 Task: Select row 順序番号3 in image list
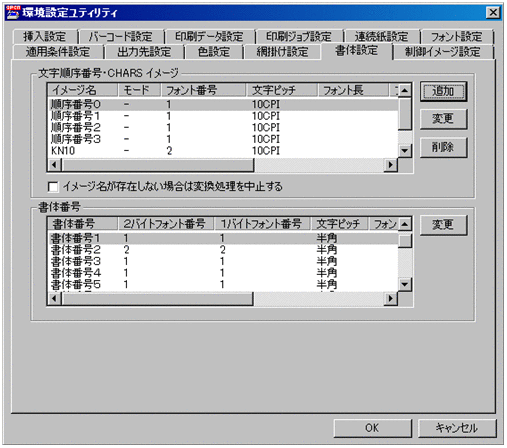[223, 139]
